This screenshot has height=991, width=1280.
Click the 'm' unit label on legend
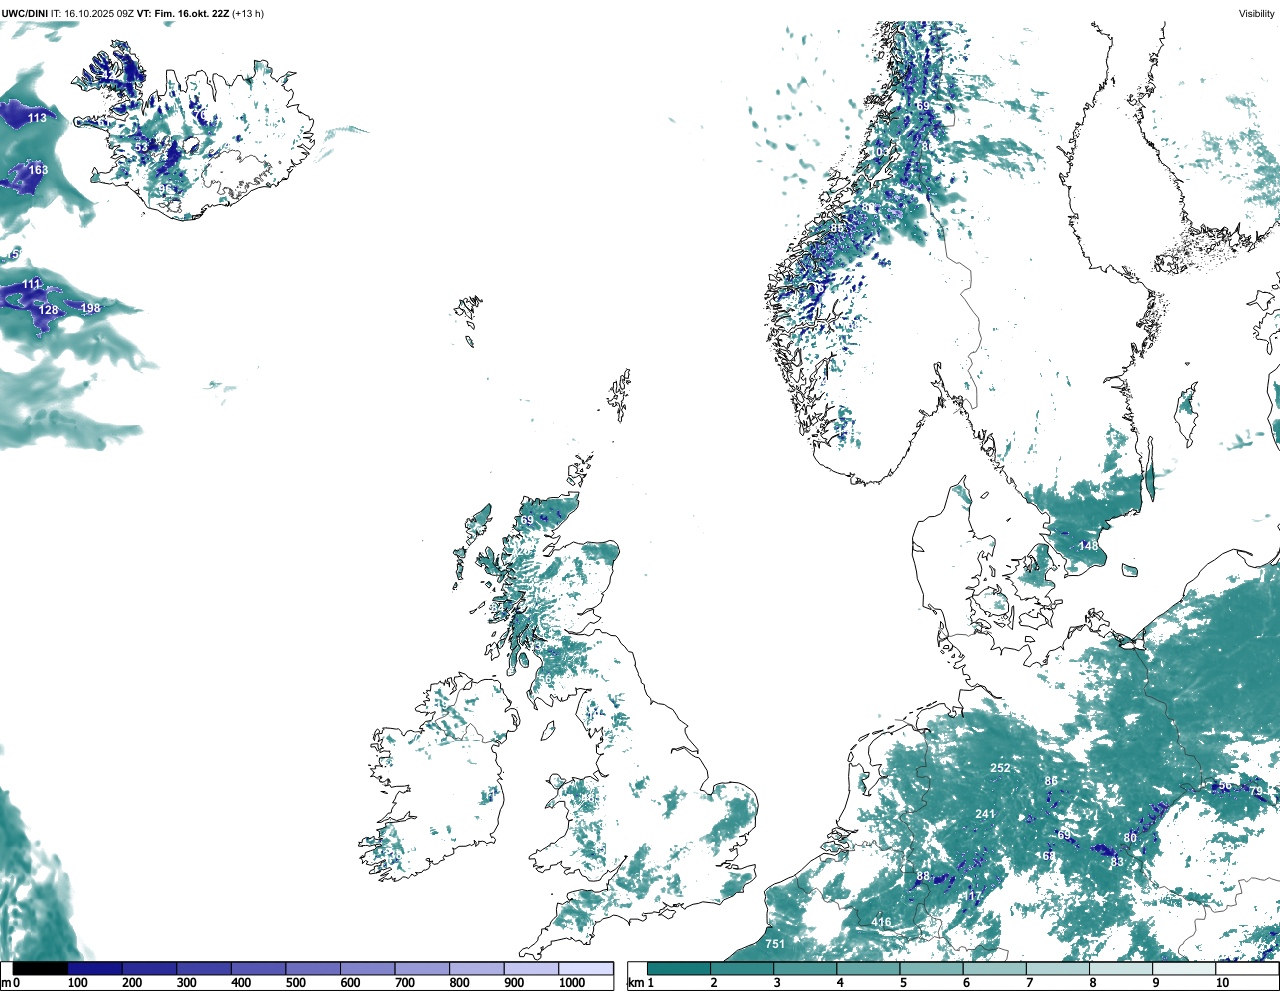[x=6, y=983]
